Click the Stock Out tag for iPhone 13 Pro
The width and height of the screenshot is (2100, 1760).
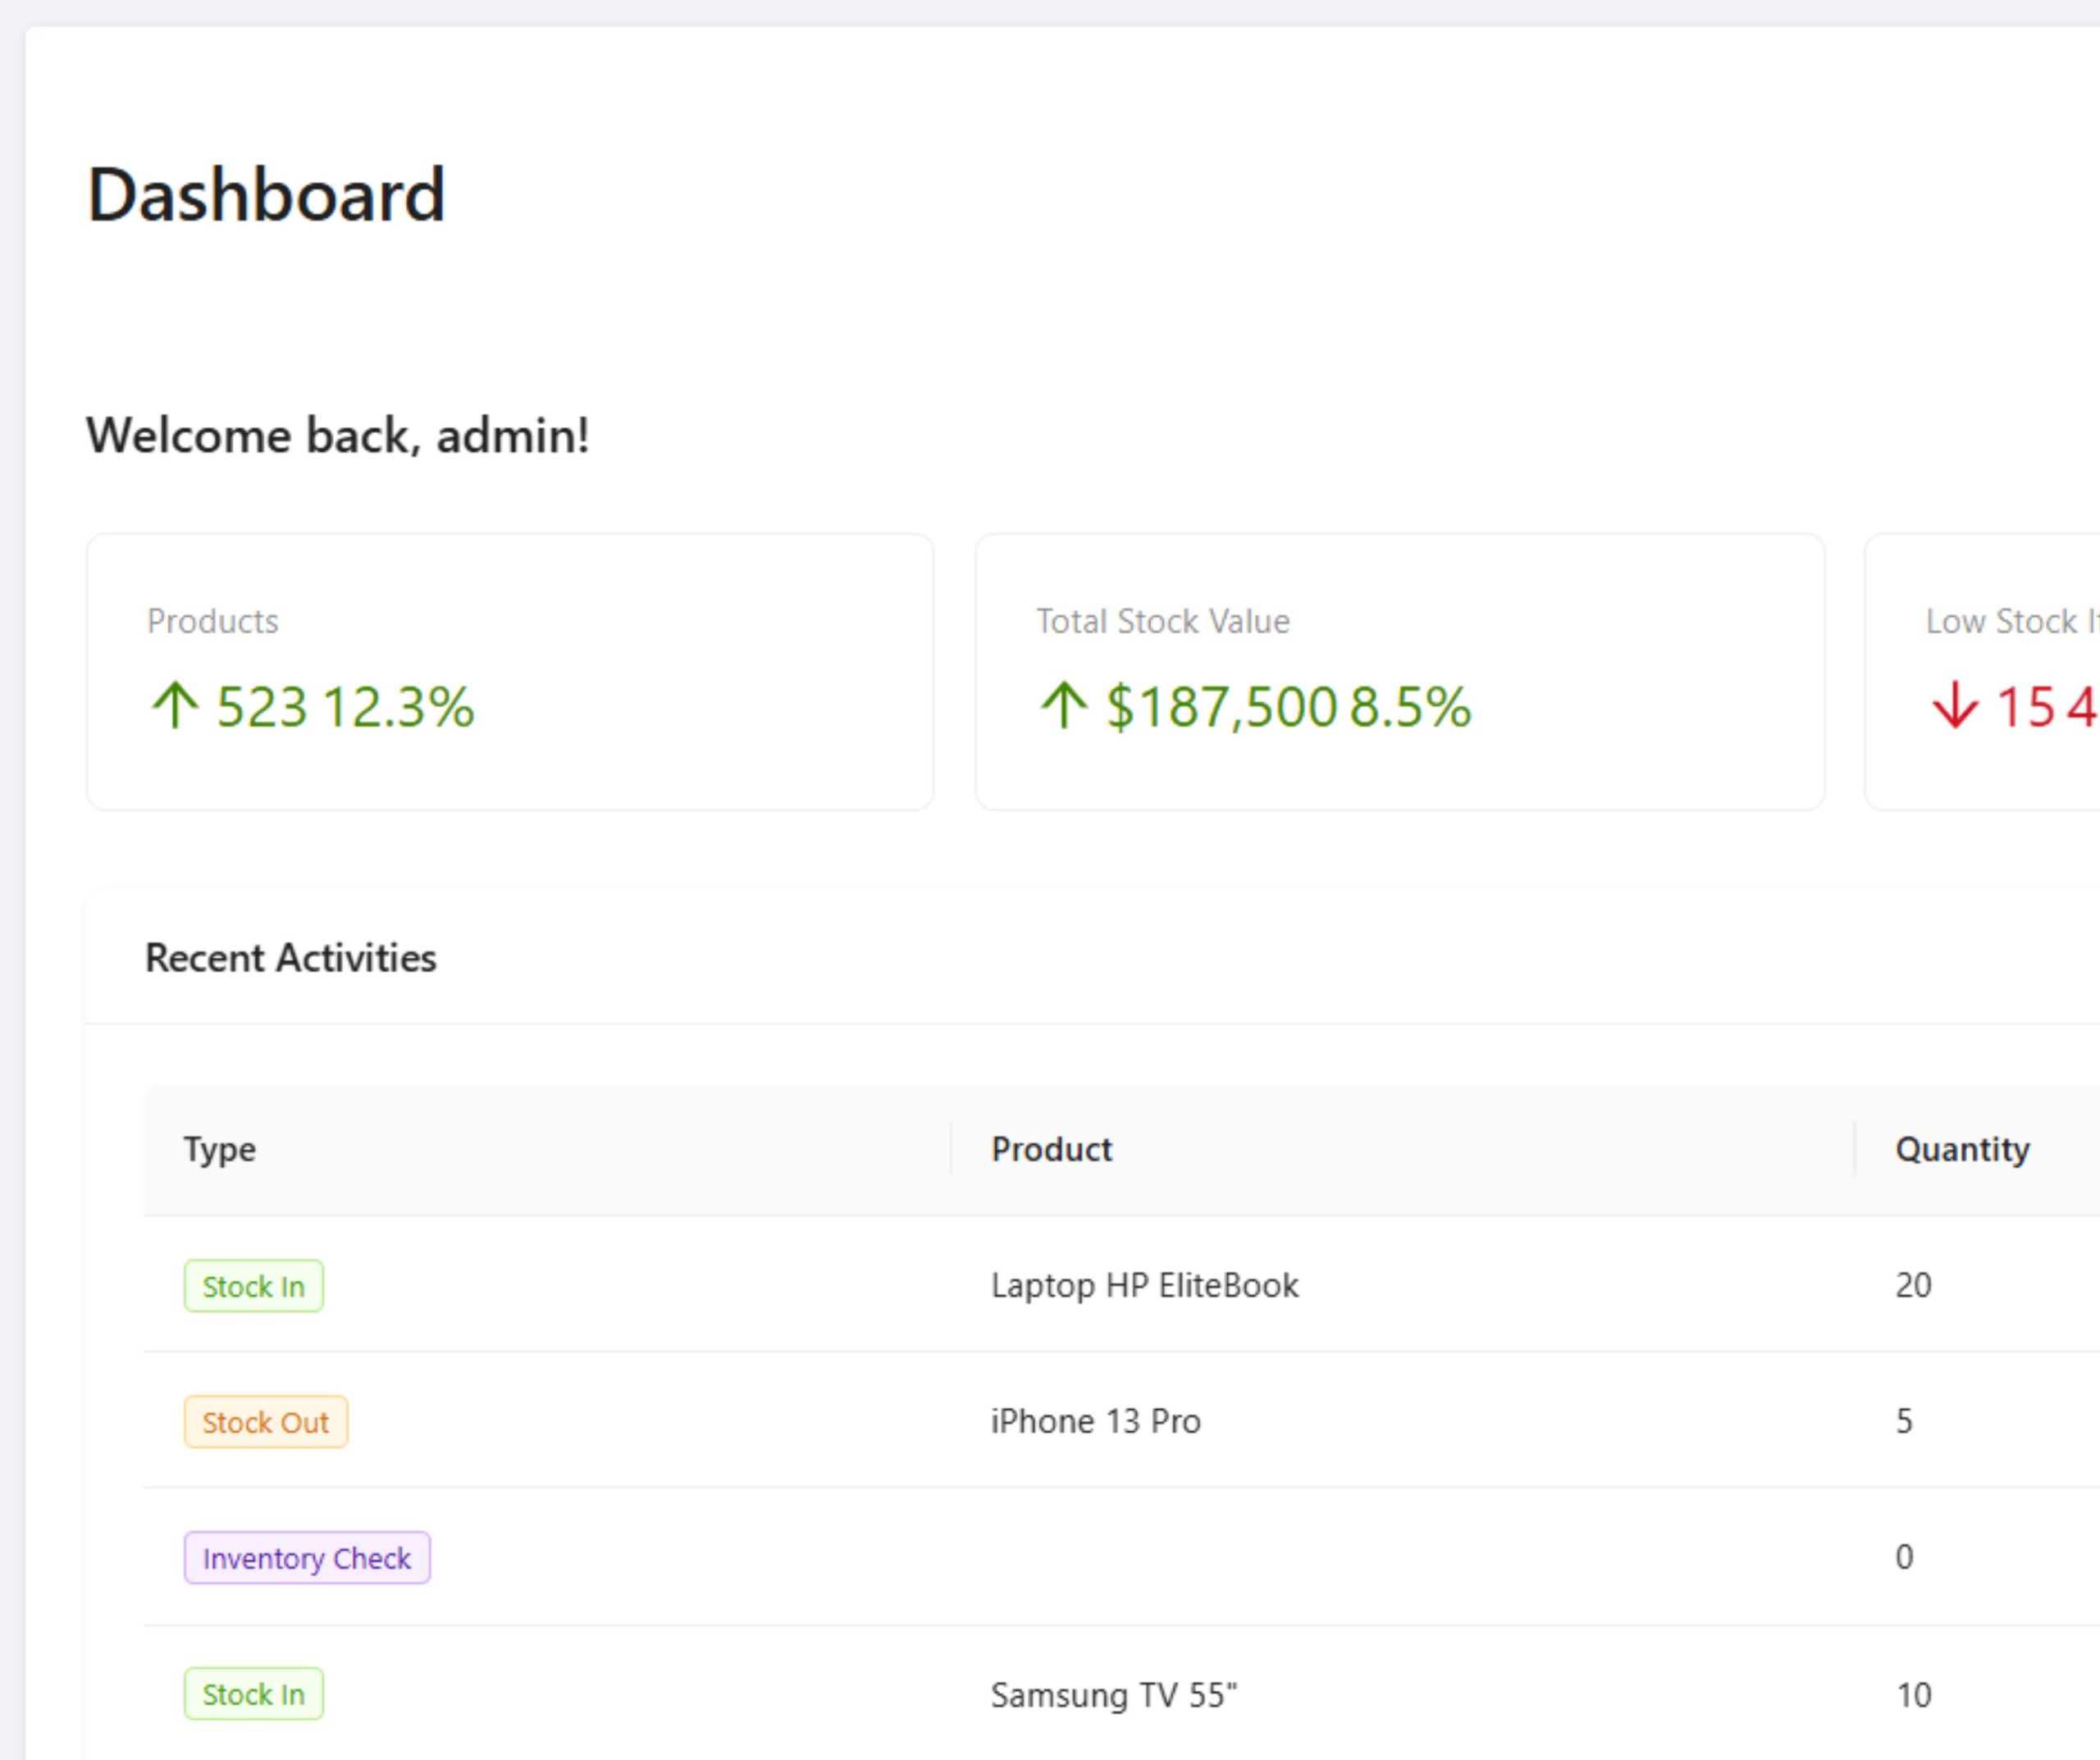coord(266,1422)
